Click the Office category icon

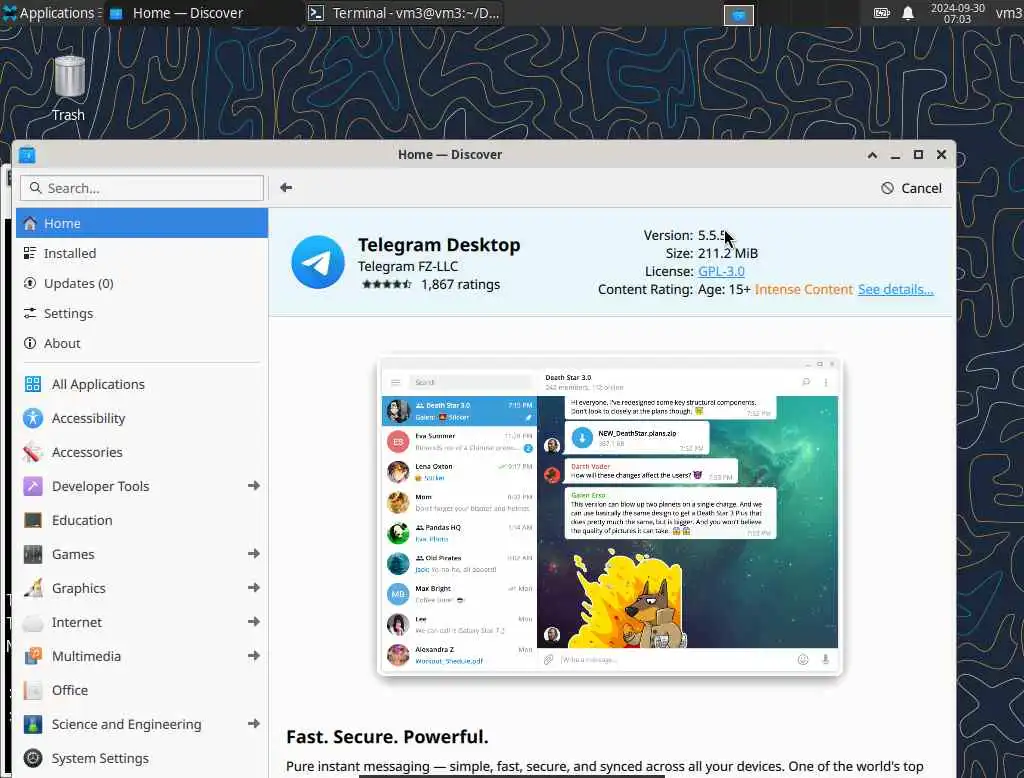(x=33, y=690)
